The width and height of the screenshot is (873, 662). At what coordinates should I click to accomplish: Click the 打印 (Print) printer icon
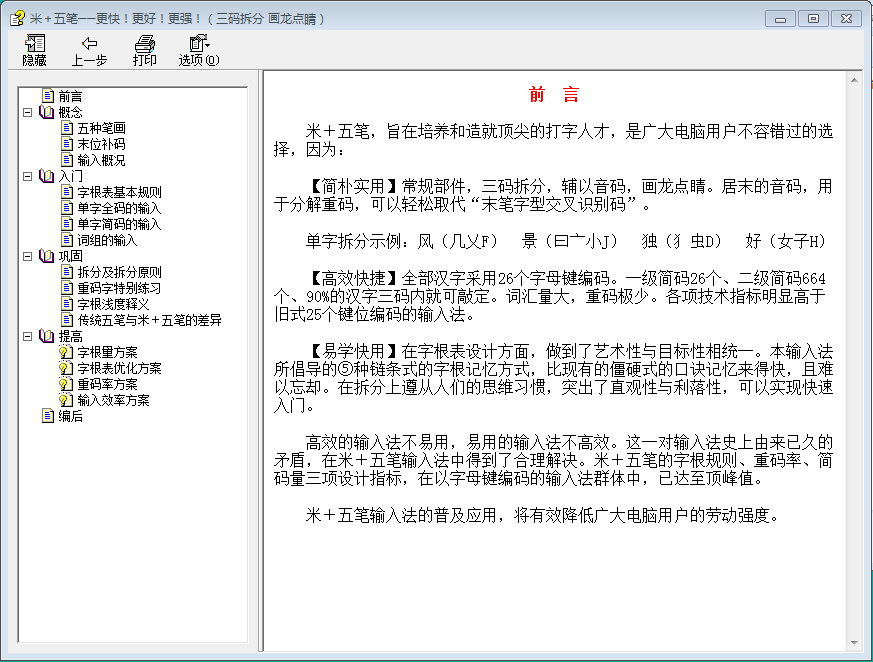[x=145, y=44]
